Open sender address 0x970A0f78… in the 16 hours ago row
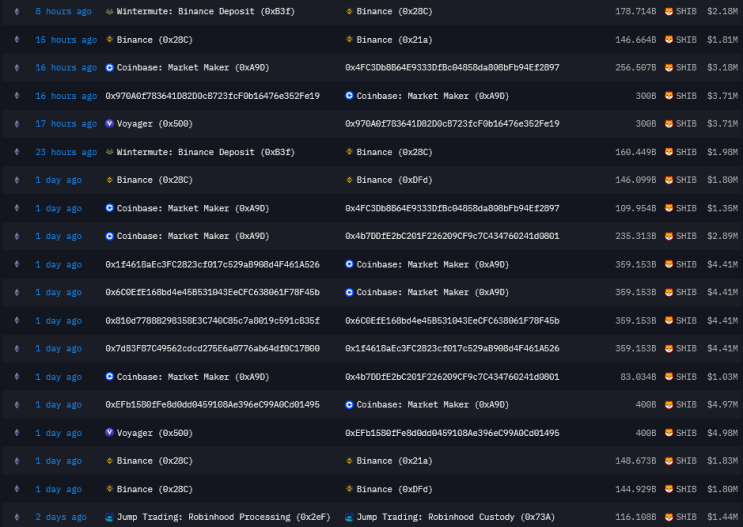This screenshot has height=527, width=743. [x=212, y=96]
